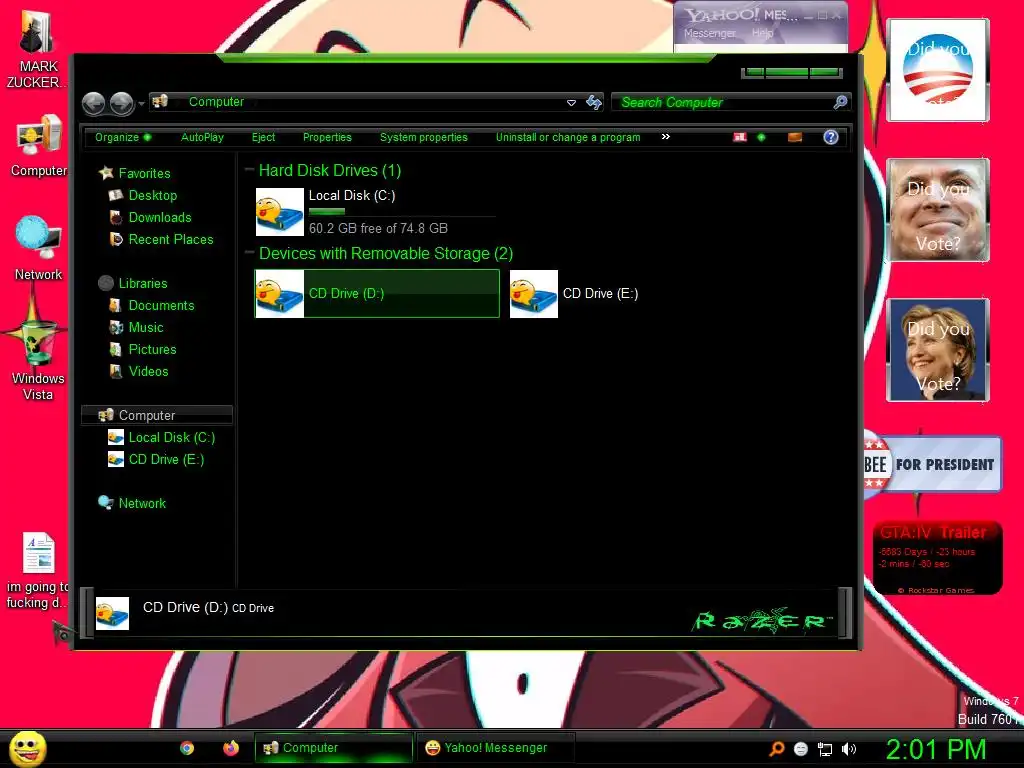The width and height of the screenshot is (1024, 768).
Task: Open Properties from the toolbar
Action: [327, 137]
